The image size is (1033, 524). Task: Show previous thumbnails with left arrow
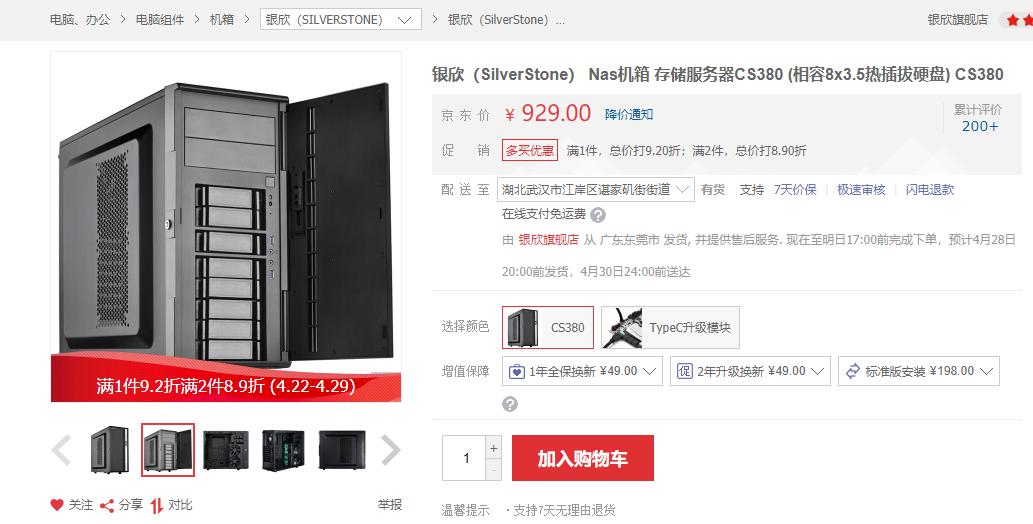click(61, 450)
